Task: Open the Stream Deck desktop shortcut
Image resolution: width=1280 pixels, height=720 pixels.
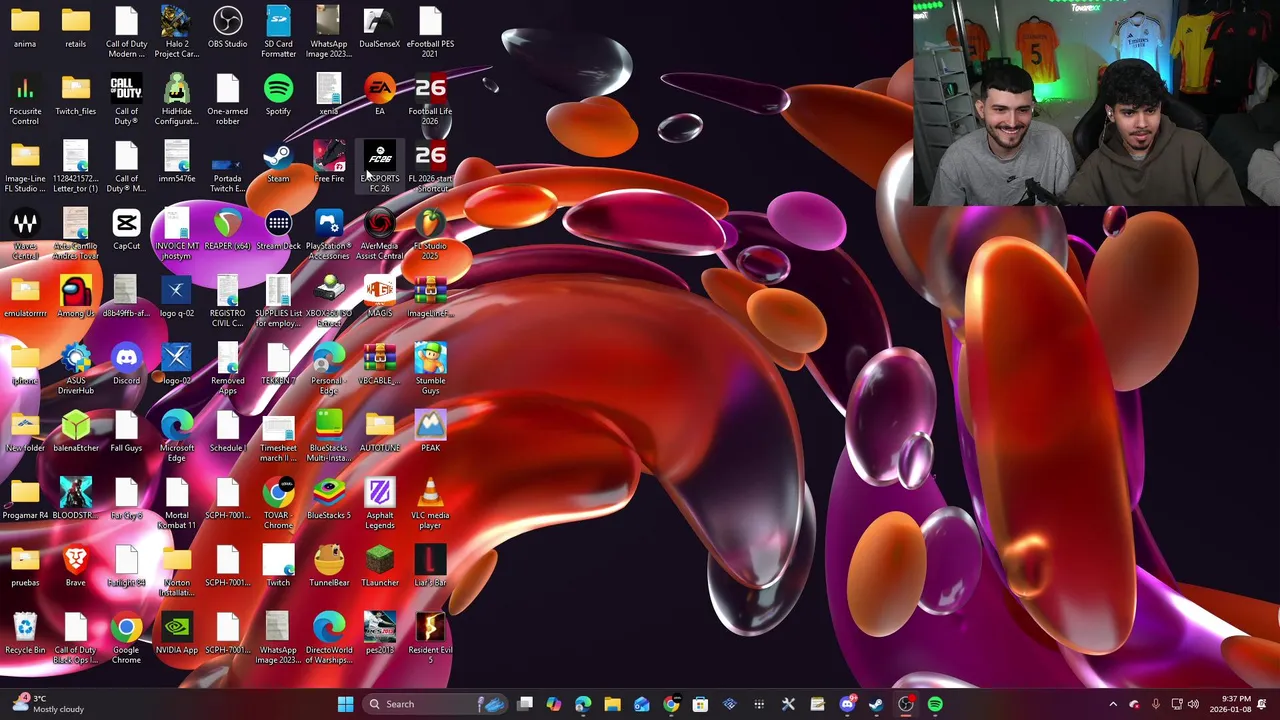Action: tap(278, 230)
